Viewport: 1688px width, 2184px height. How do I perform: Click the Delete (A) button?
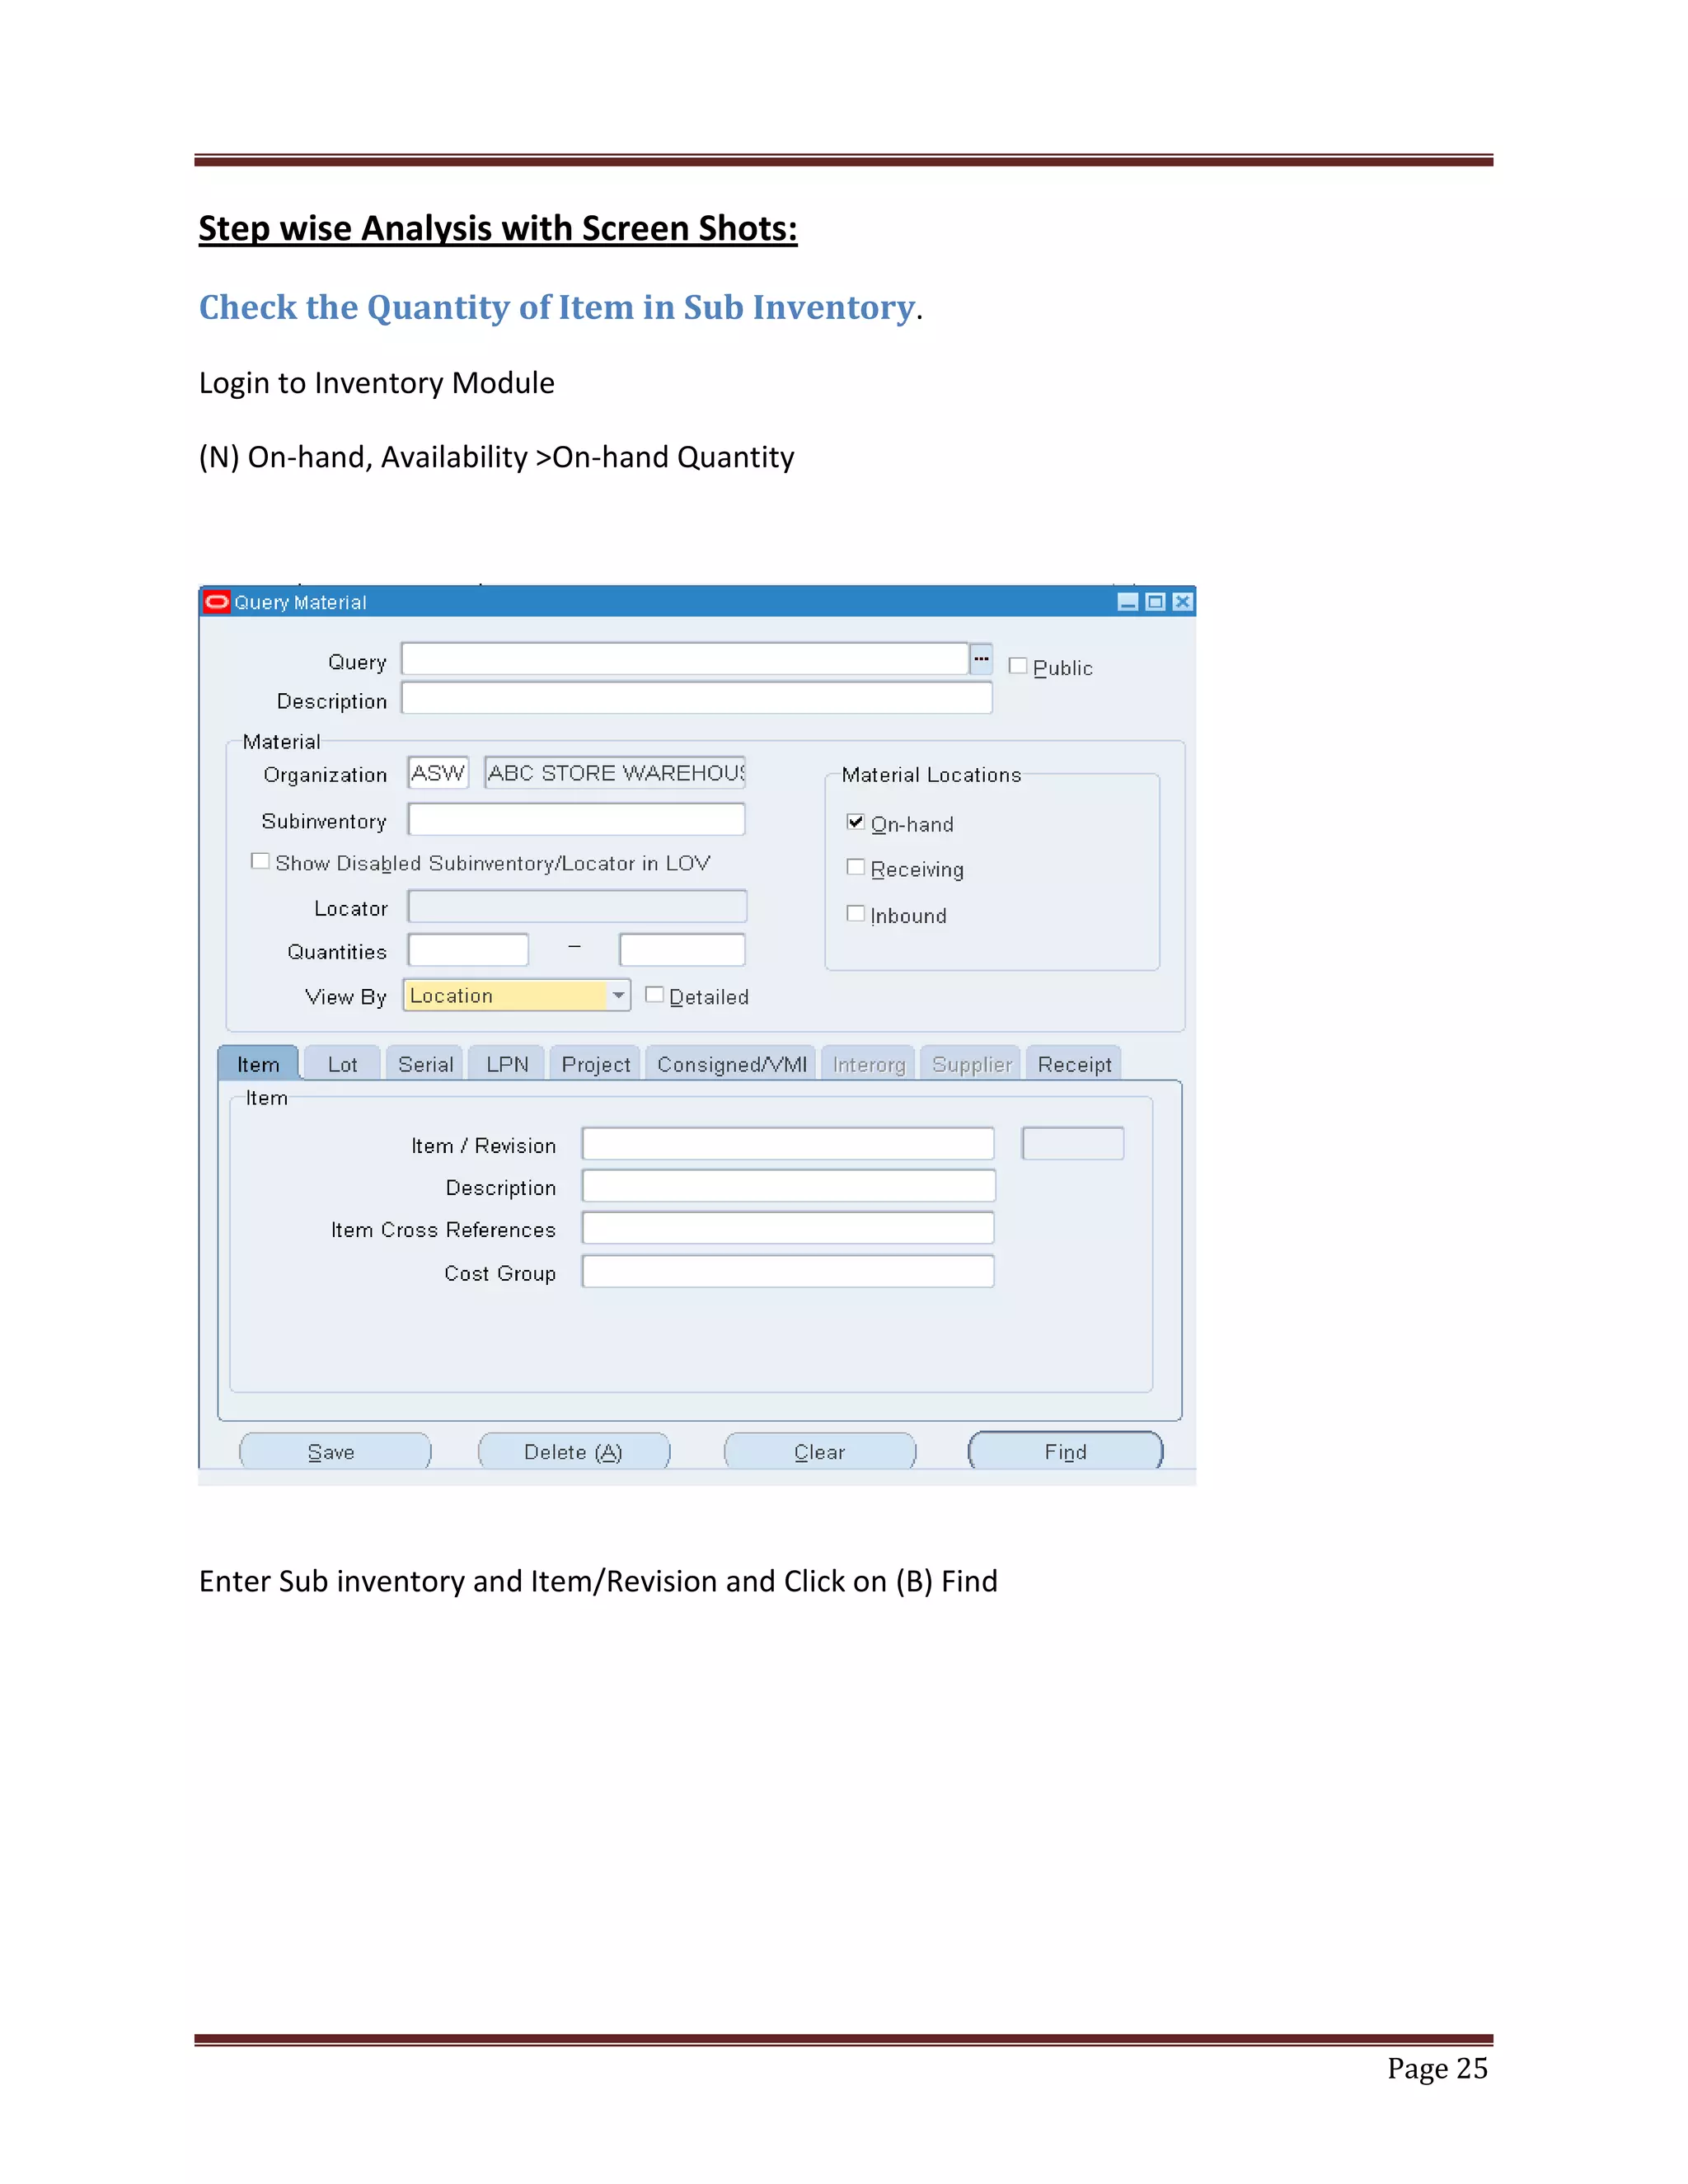click(574, 1451)
